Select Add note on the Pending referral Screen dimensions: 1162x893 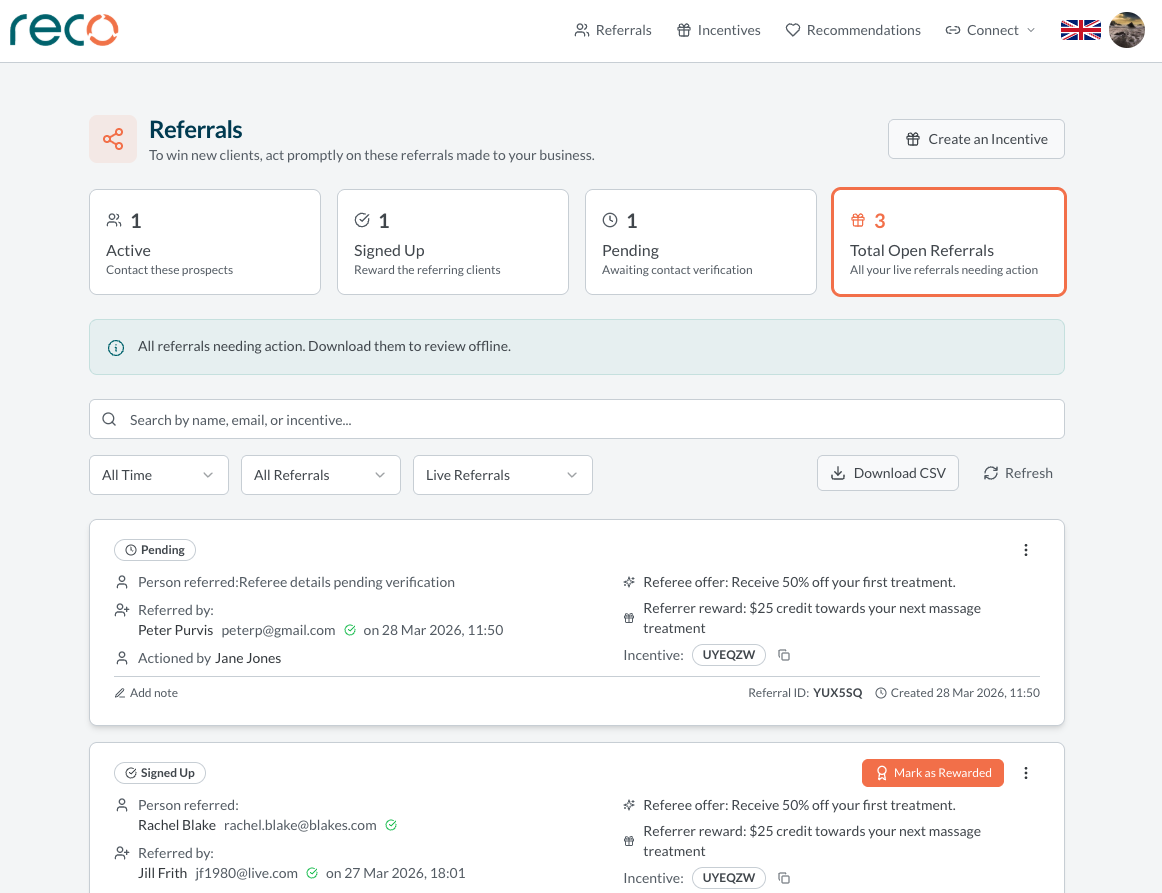pos(146,692)
